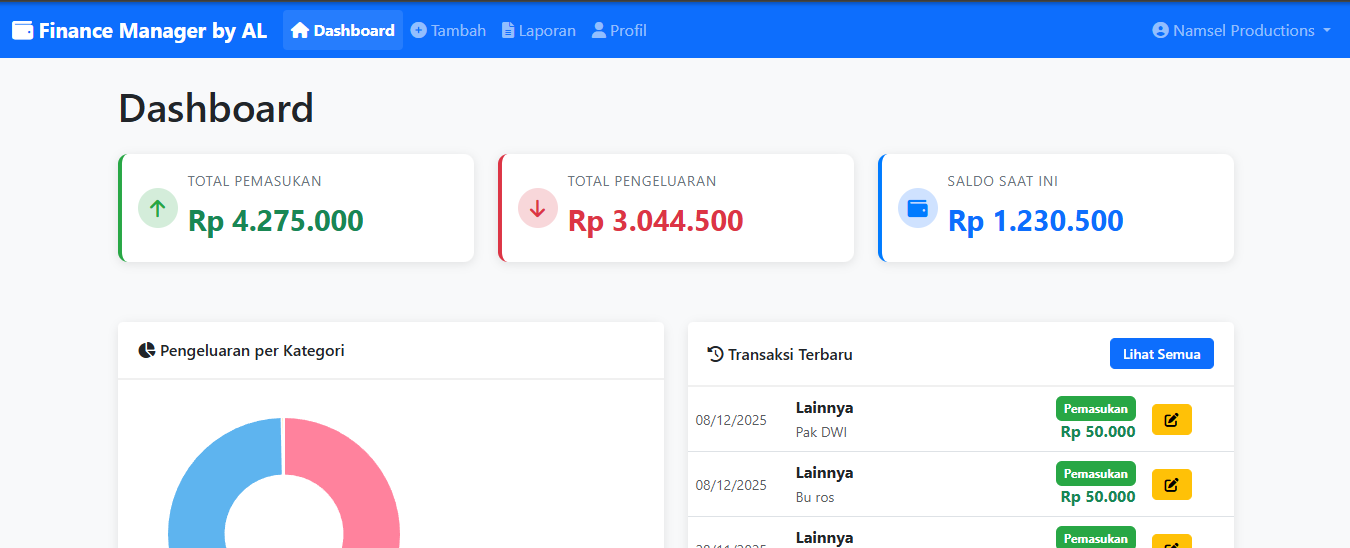Click the green up-arrow income icon

[x=157, y=208]
